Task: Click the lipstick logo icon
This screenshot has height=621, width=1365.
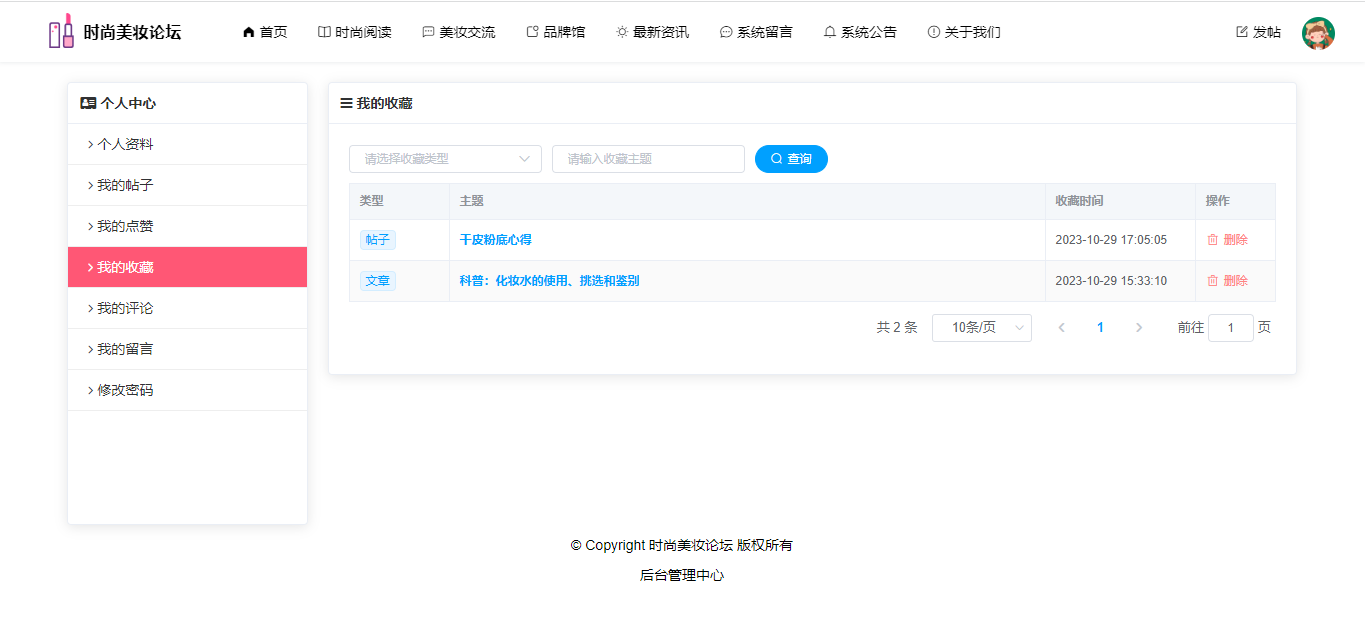Action: pyautogui.click(x=61, y=31)
